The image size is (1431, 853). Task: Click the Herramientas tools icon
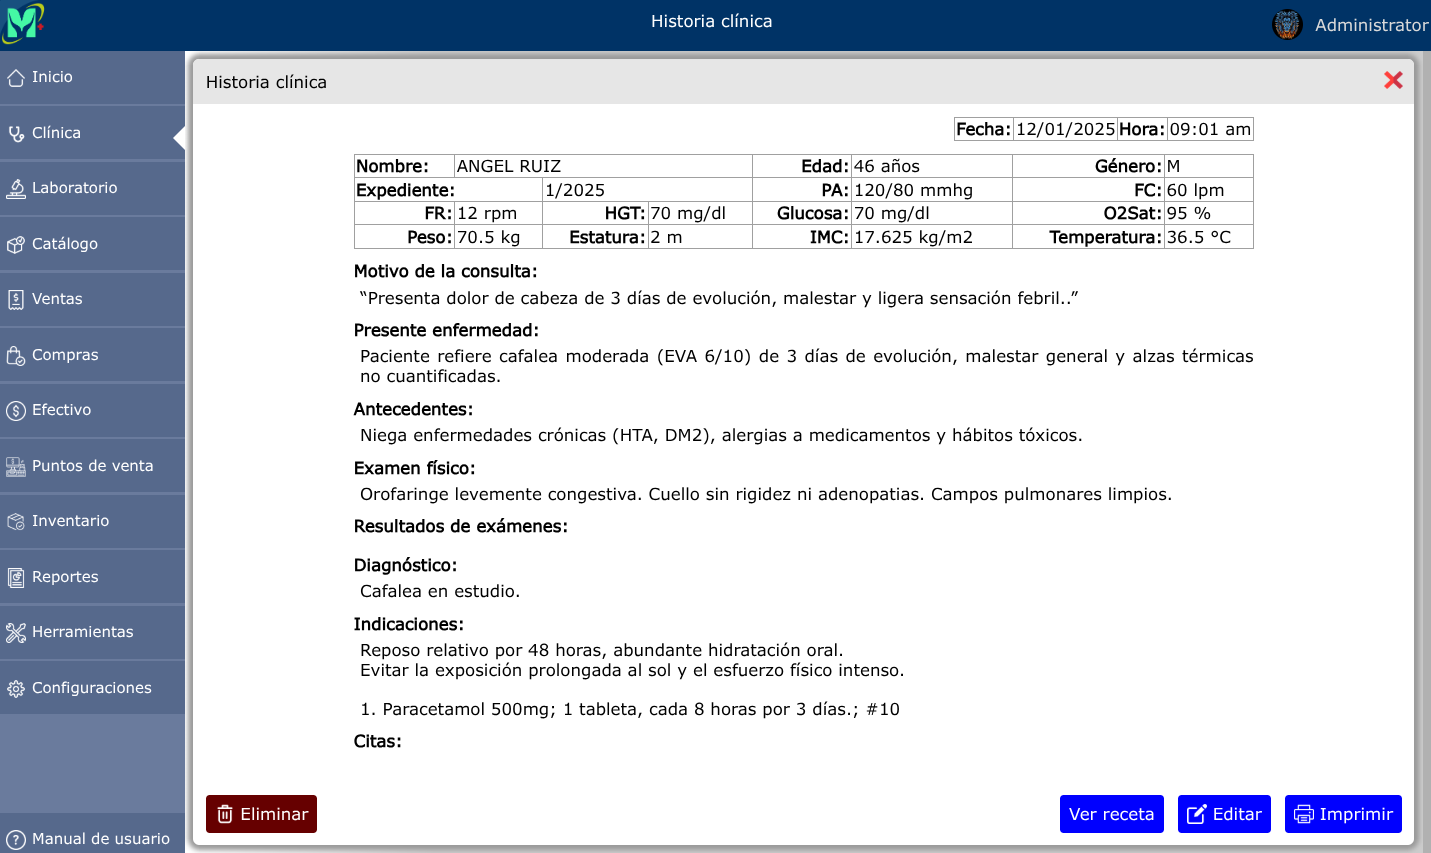(16, 633)
